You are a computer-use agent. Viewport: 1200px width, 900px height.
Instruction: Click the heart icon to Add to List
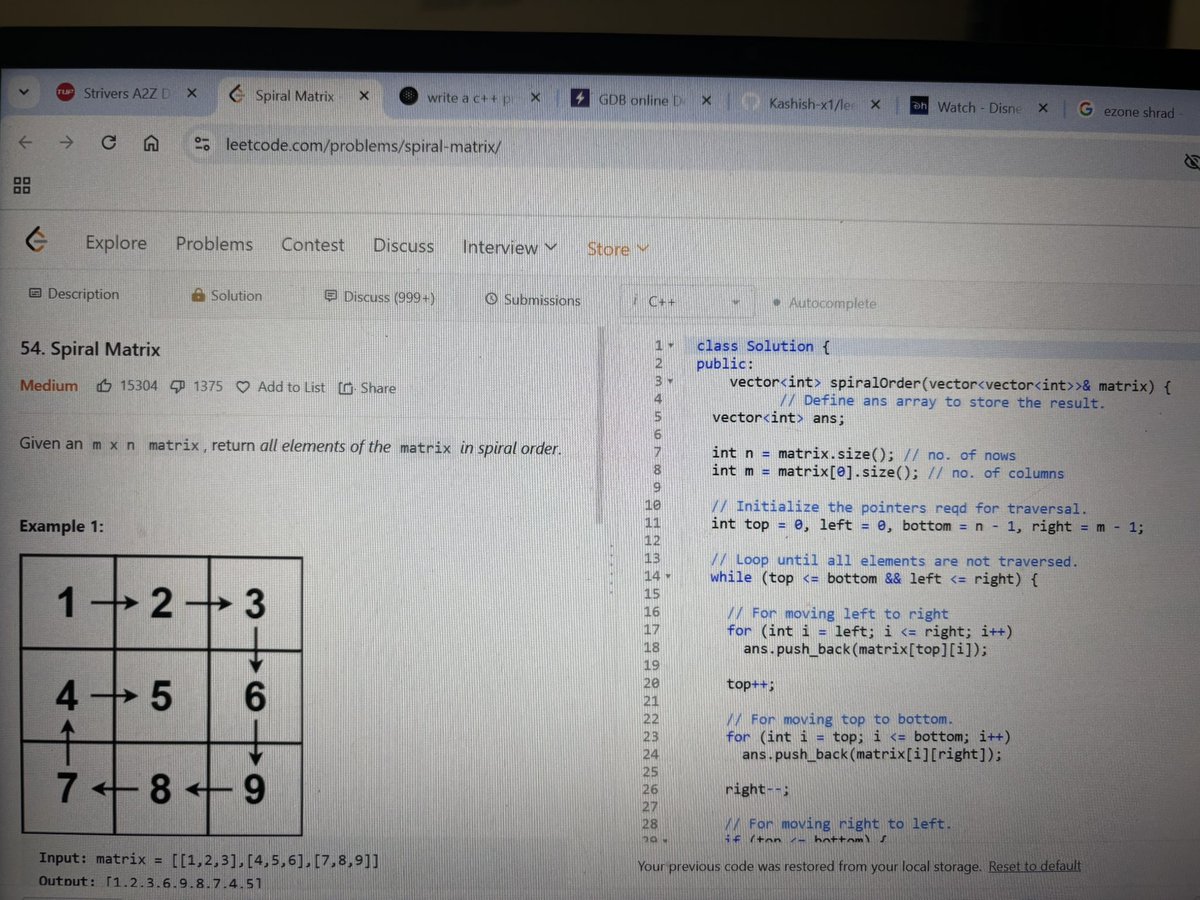tap(243, 387)
